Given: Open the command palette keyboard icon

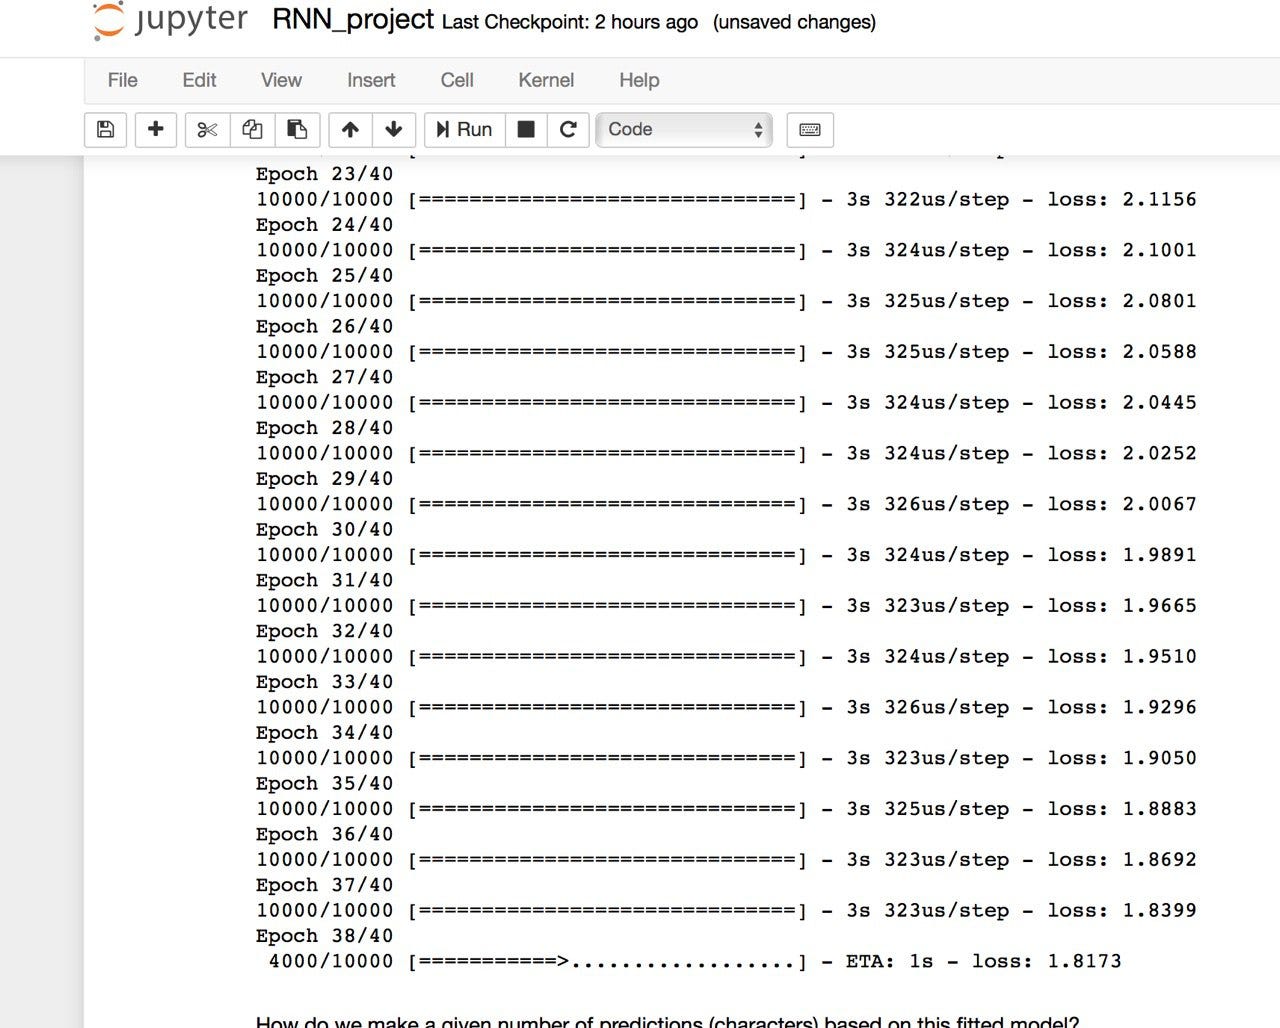Looking at the screenshot, I should (810, 130).
